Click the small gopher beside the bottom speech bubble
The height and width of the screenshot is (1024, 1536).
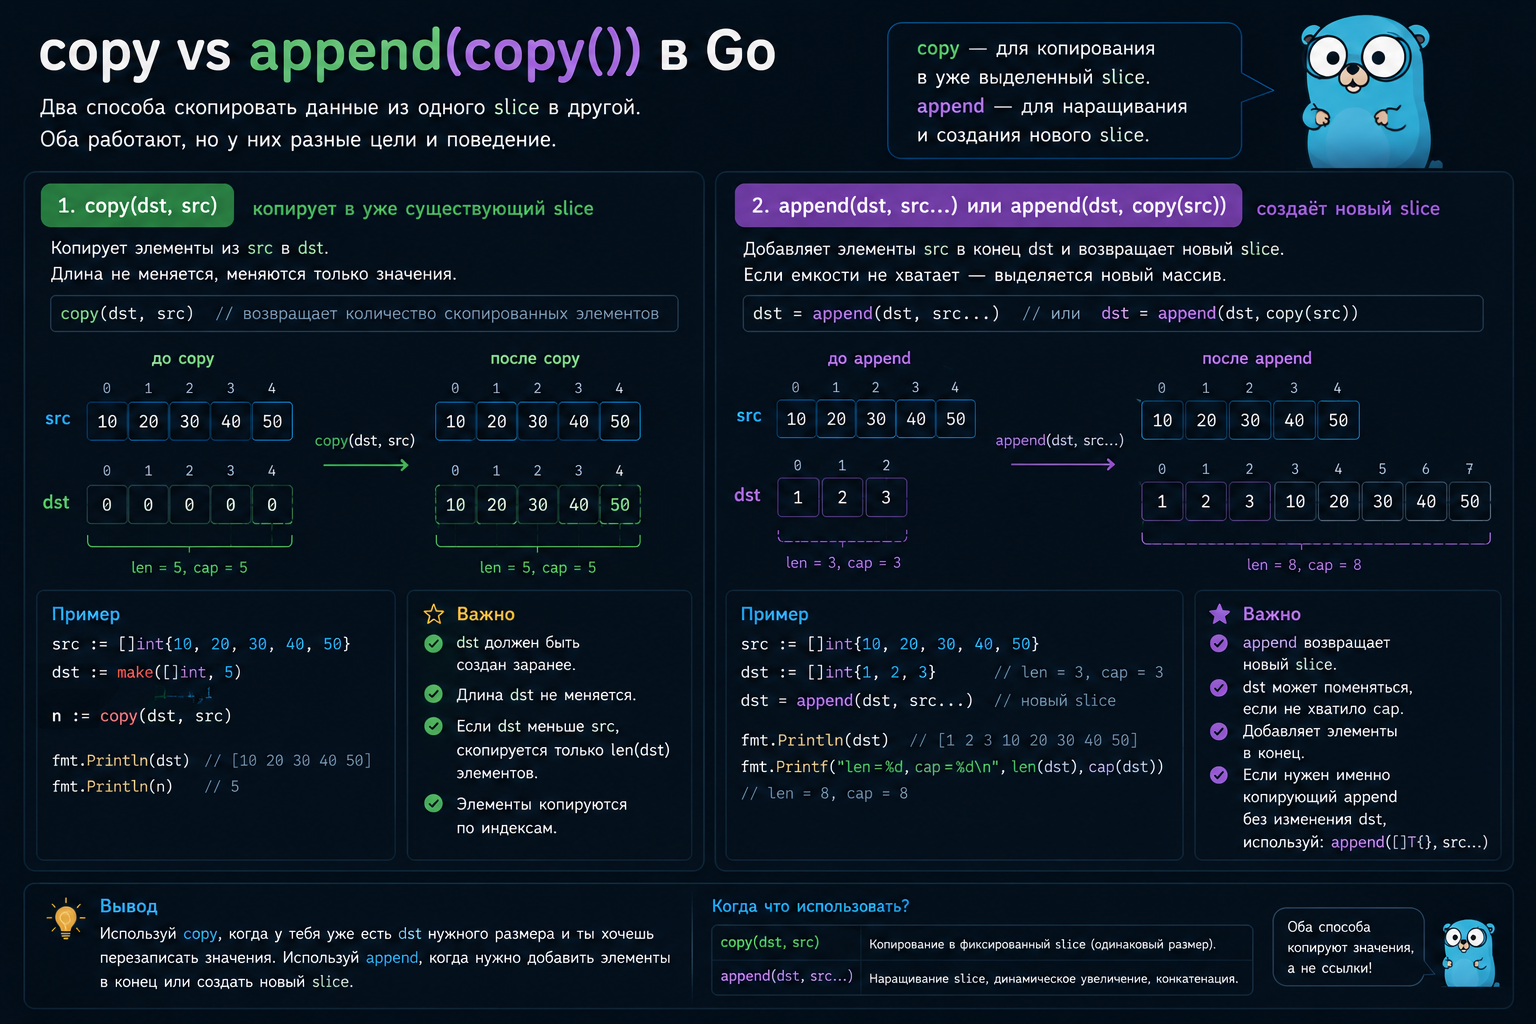[1468, 953]
